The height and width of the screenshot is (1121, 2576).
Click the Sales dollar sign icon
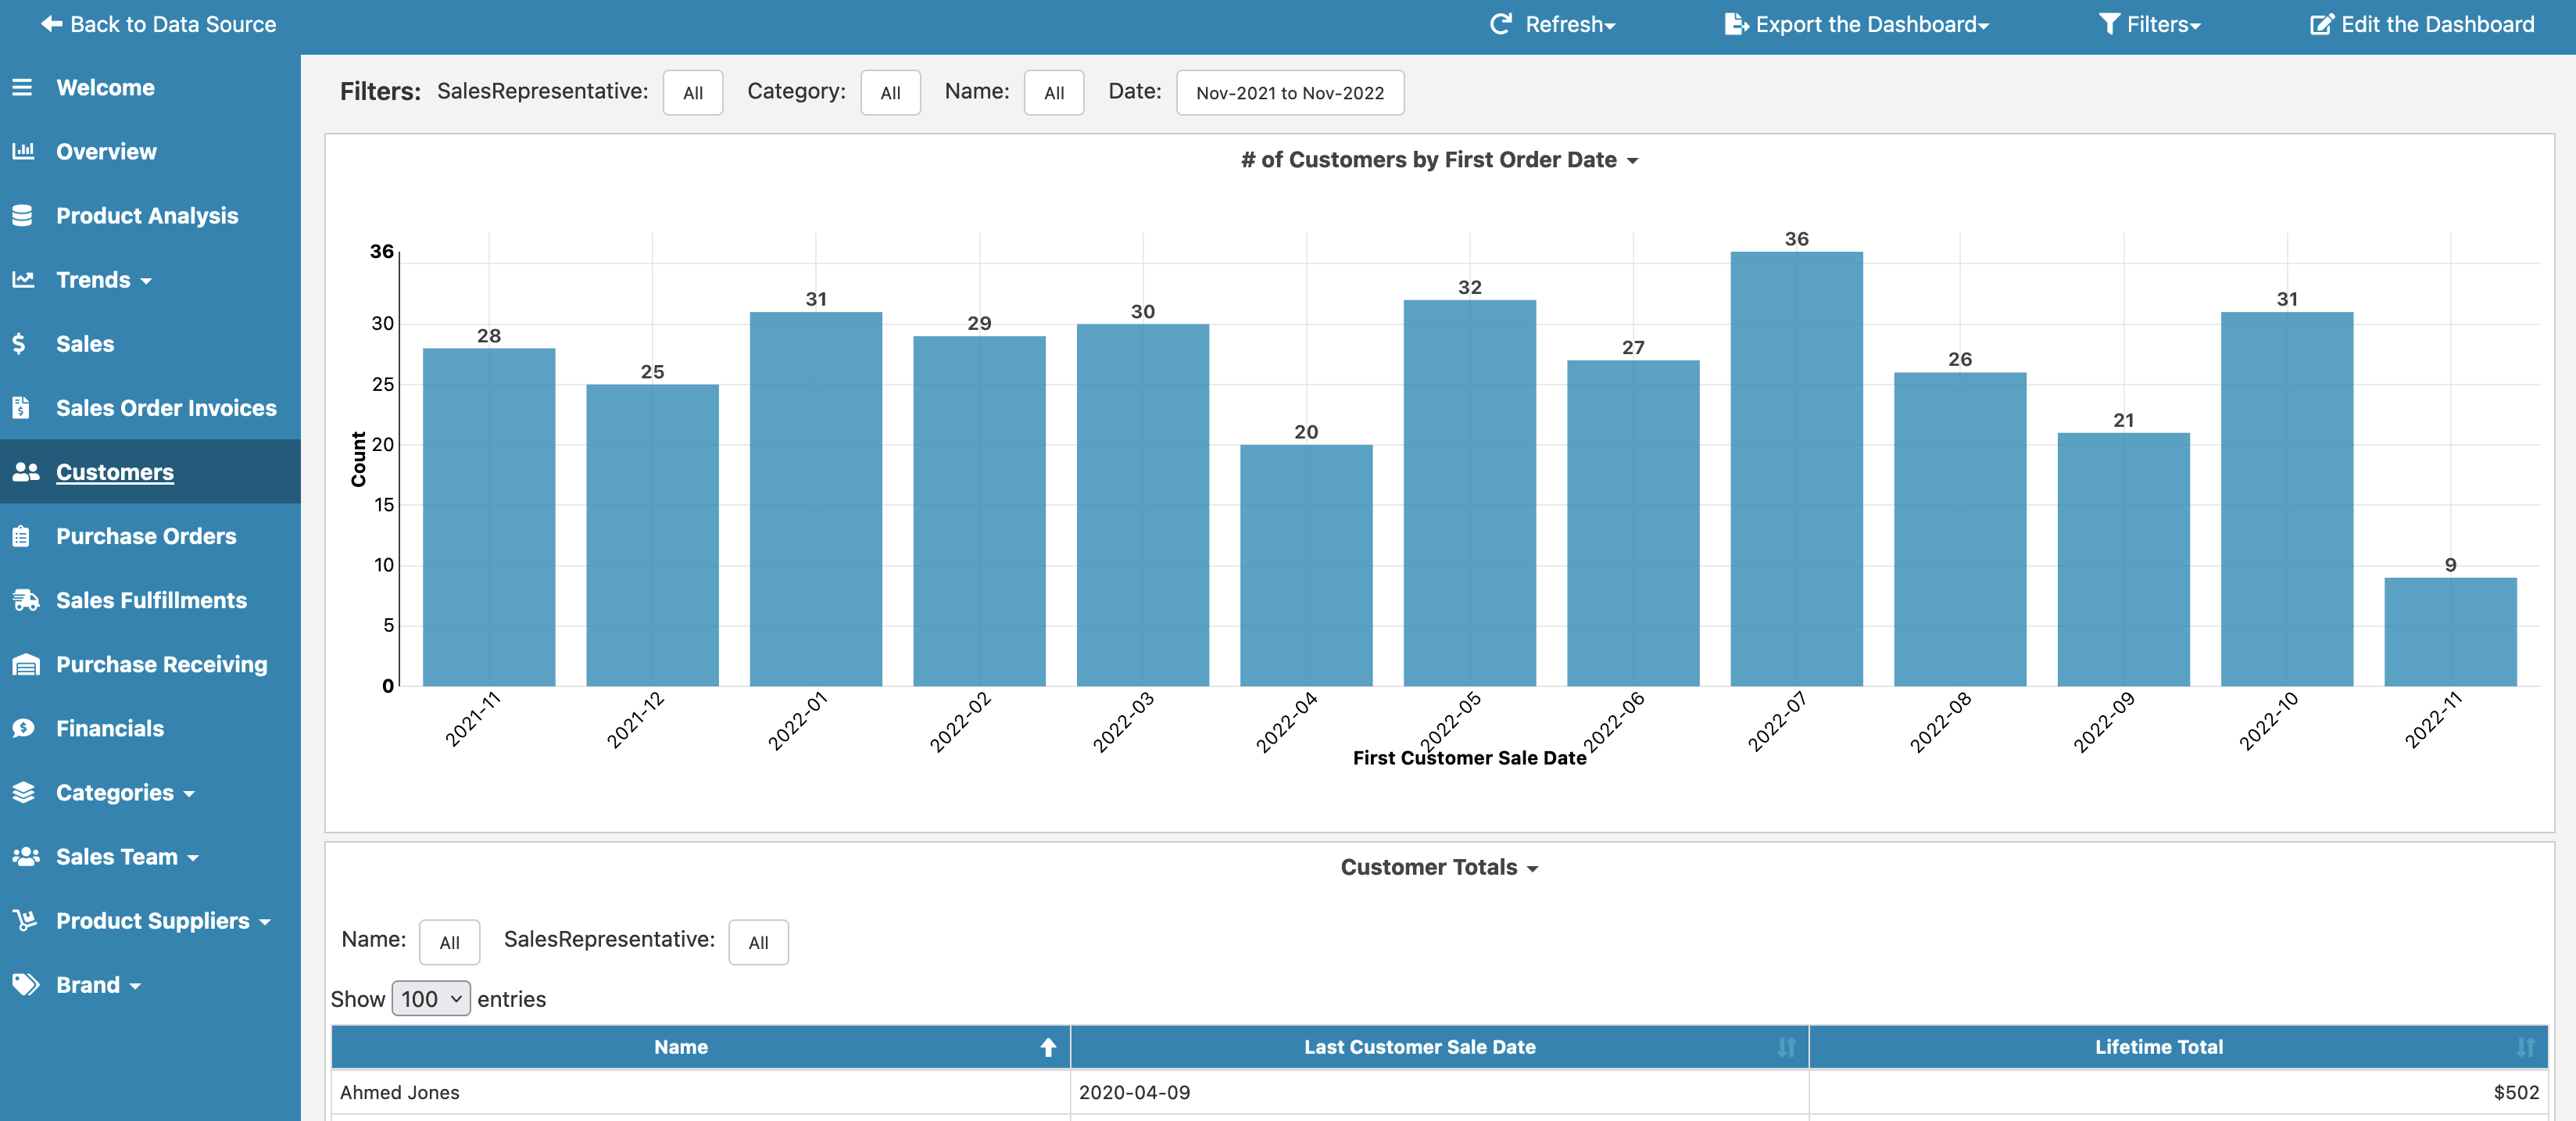click(x=19, y=344)
